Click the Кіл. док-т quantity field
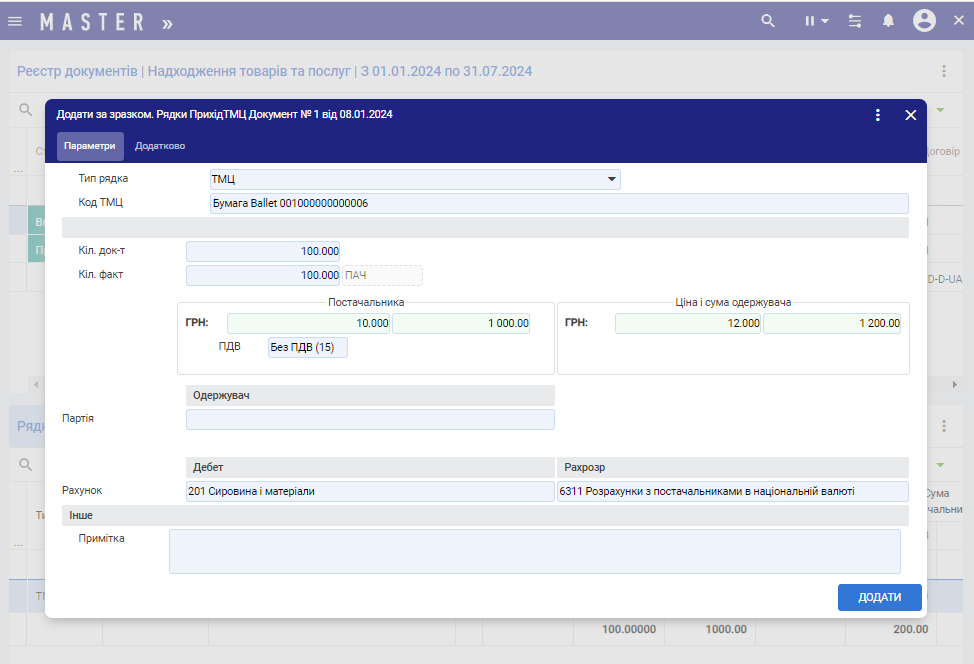Screen dimensions: 974x664 [x=264, y=251]
